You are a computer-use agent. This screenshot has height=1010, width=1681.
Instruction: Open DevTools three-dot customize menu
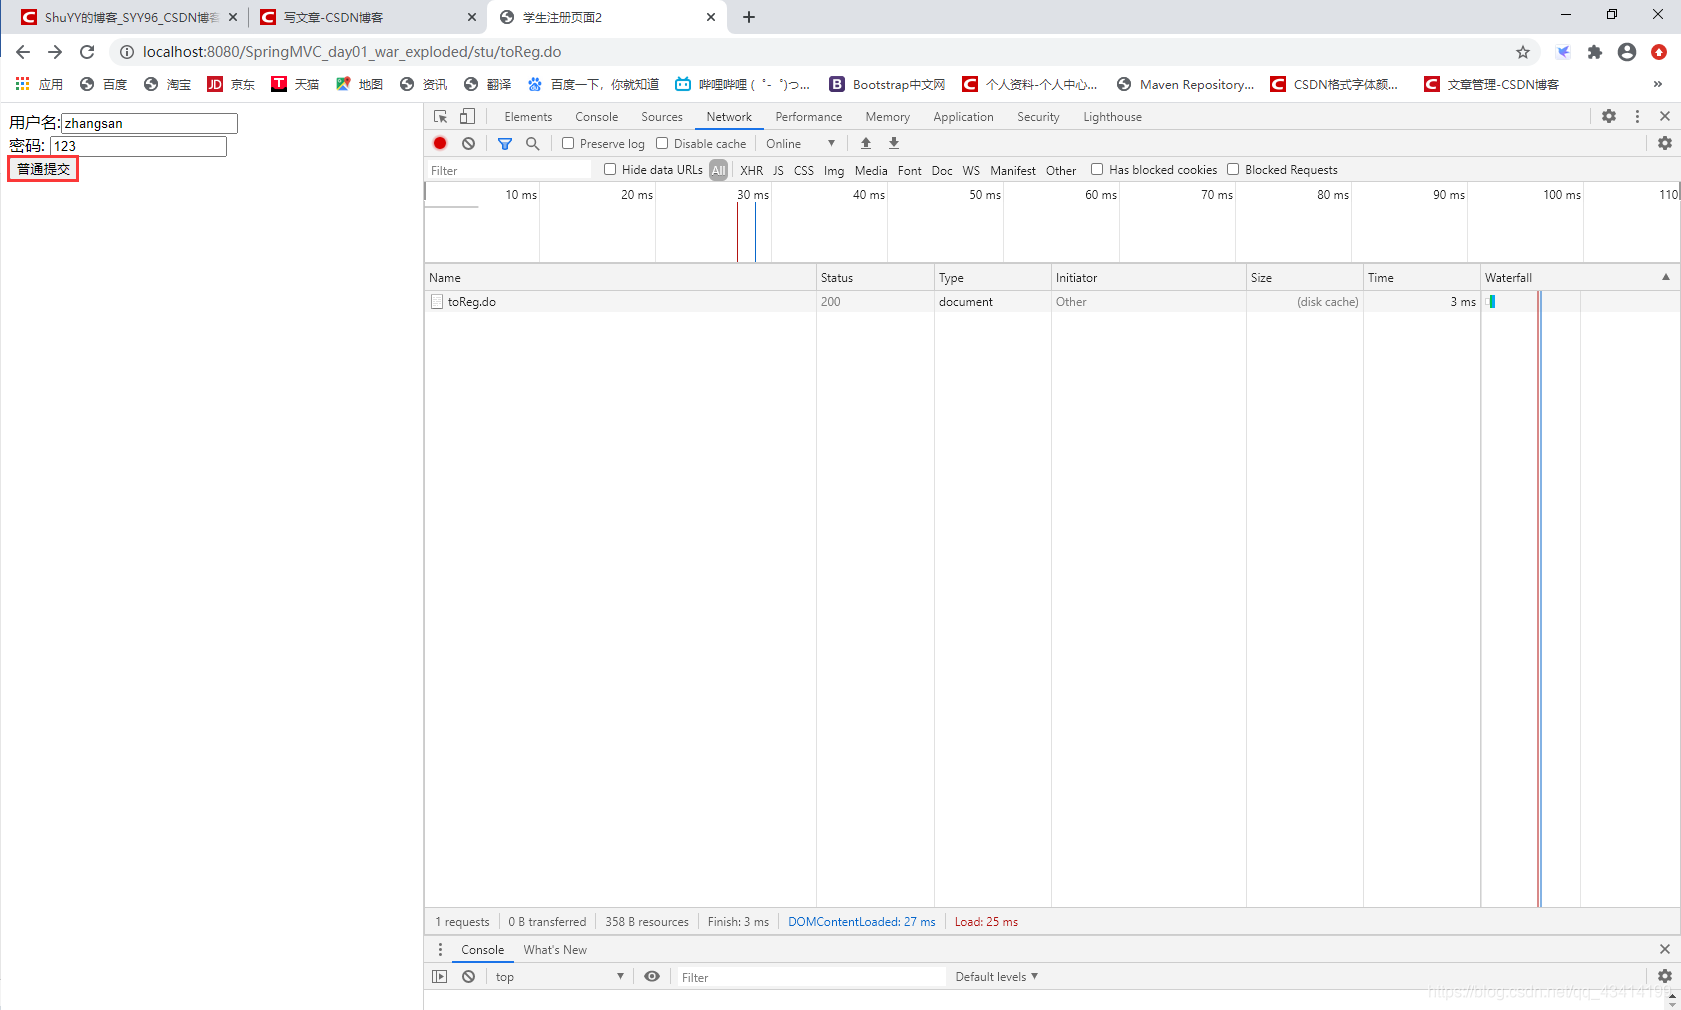click(1637, 116)
